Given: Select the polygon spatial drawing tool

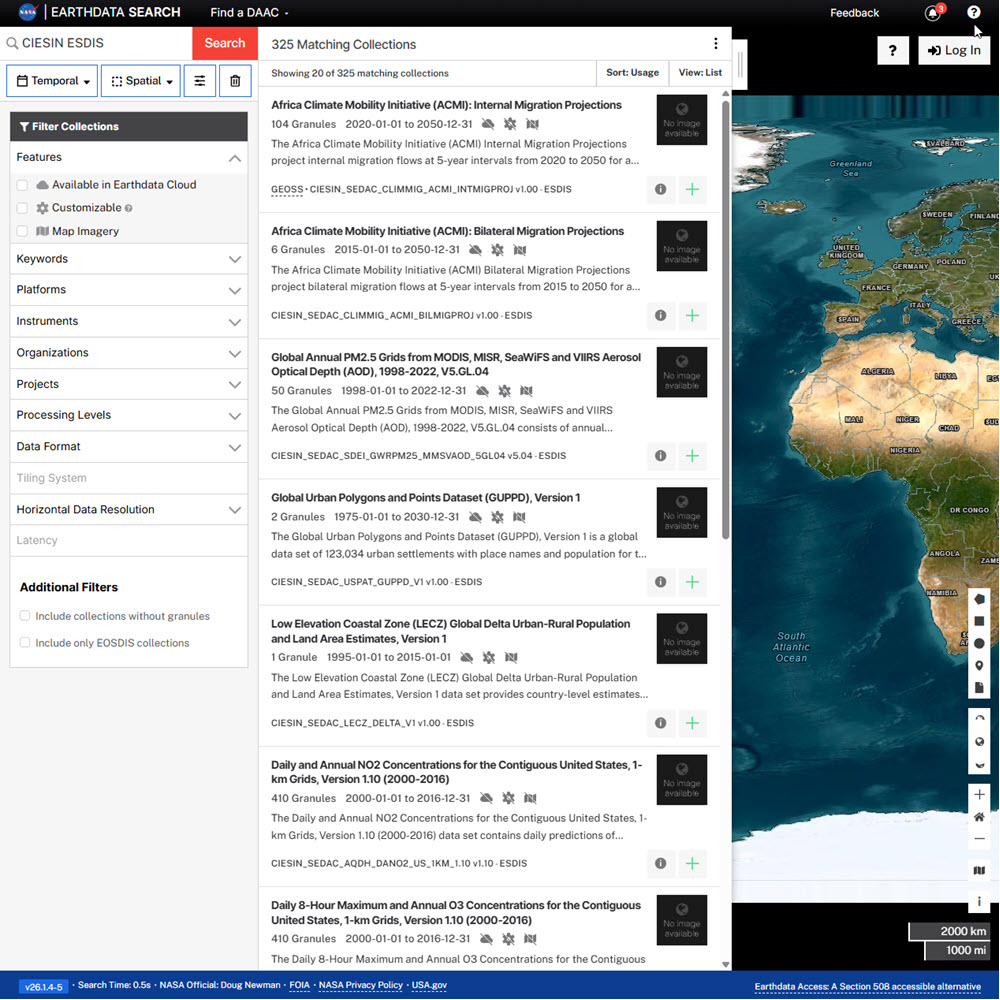Looking at the screenshot, I should click(x=979, y=599).
